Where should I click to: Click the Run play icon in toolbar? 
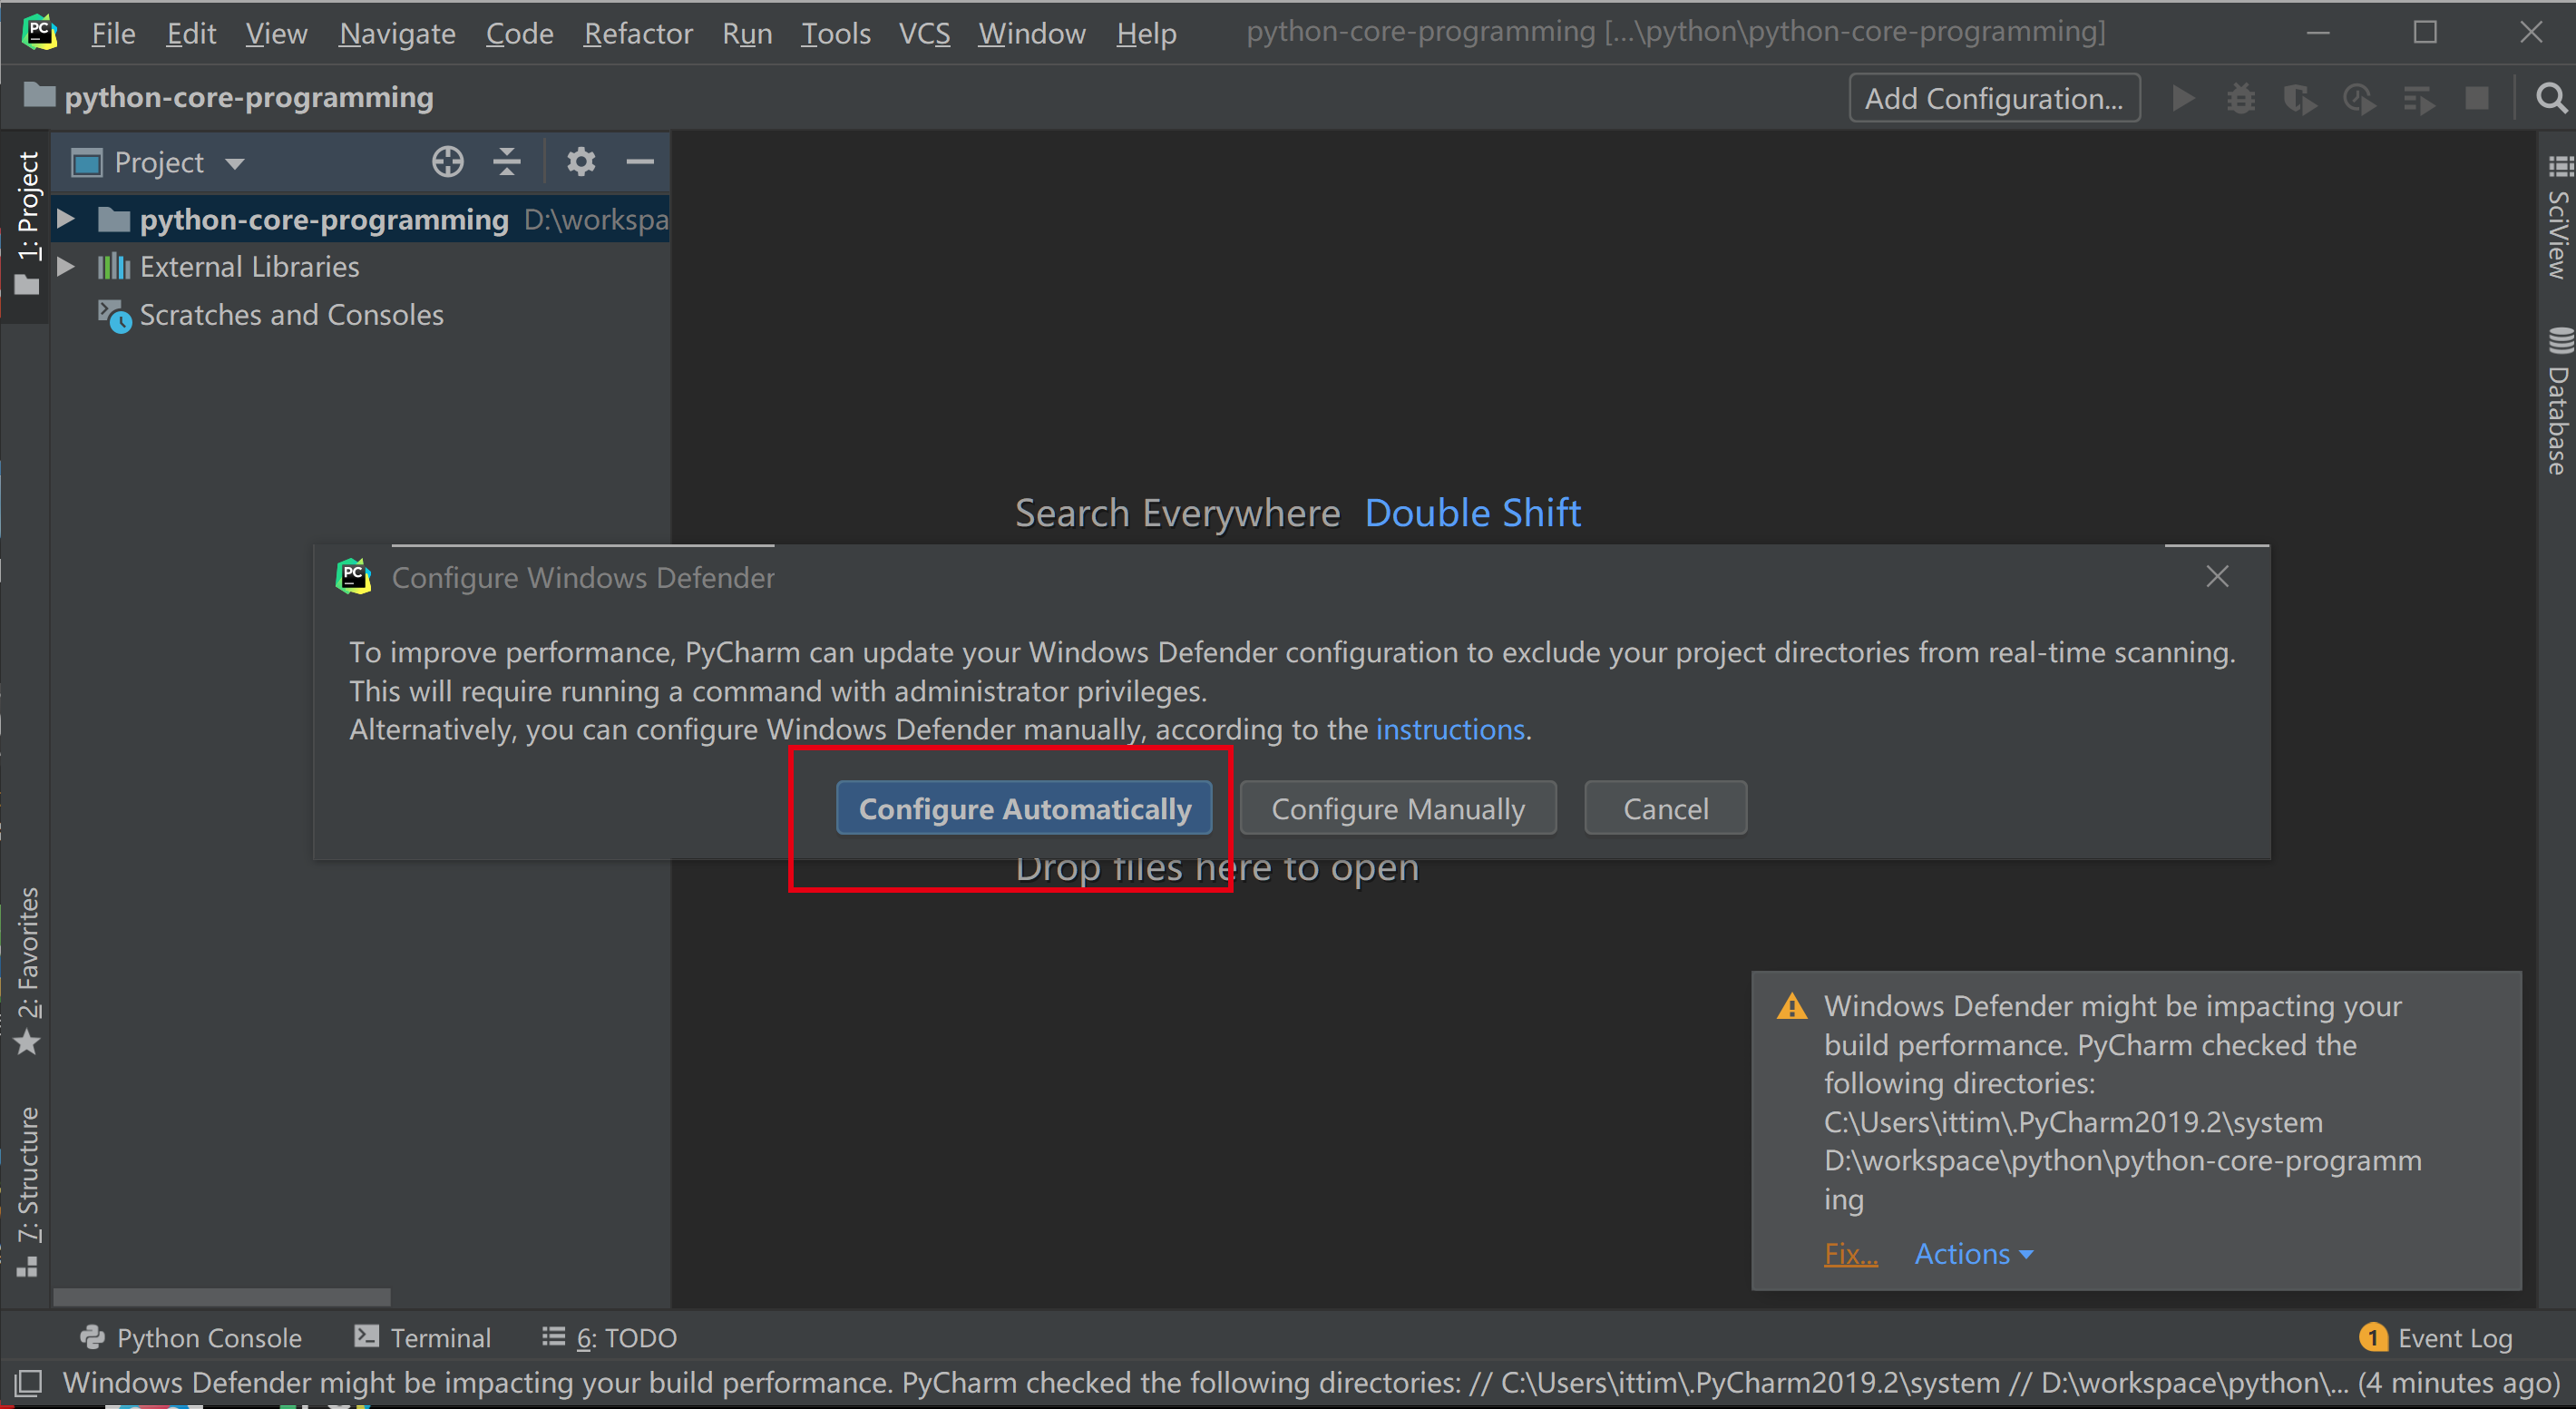(x=2184, y=98)
